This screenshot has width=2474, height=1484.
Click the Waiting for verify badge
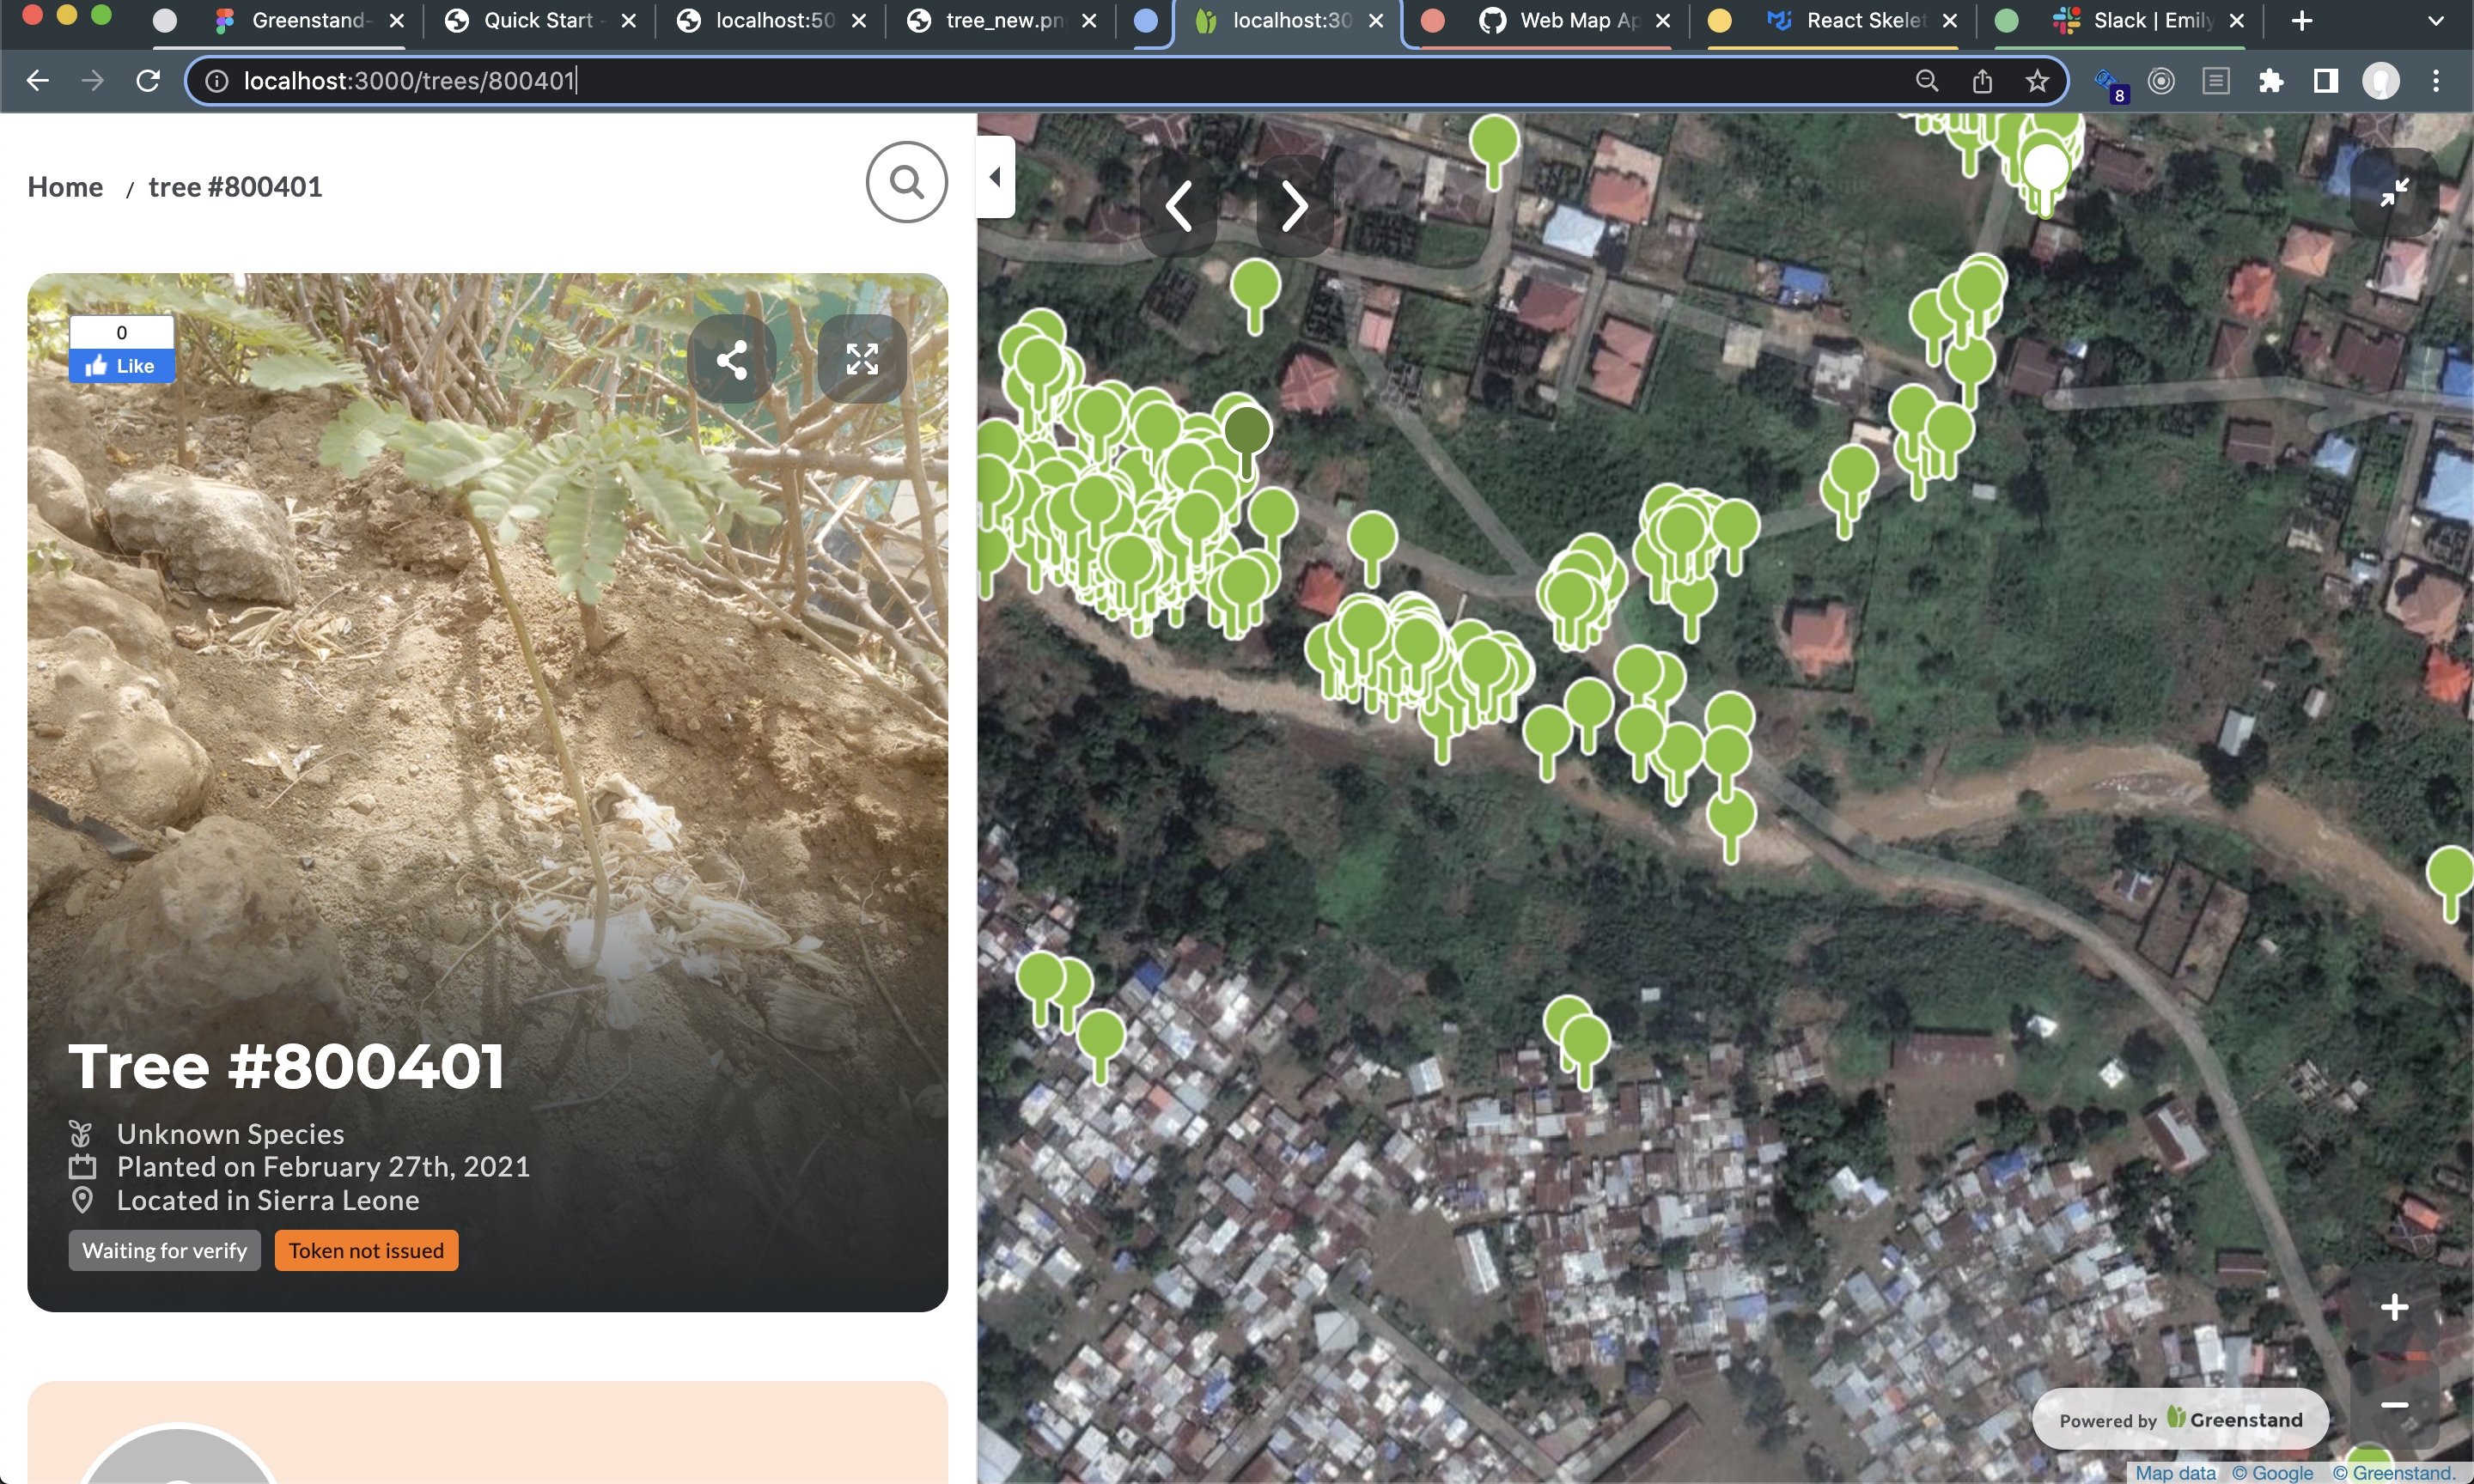[x=165, y=1250]
